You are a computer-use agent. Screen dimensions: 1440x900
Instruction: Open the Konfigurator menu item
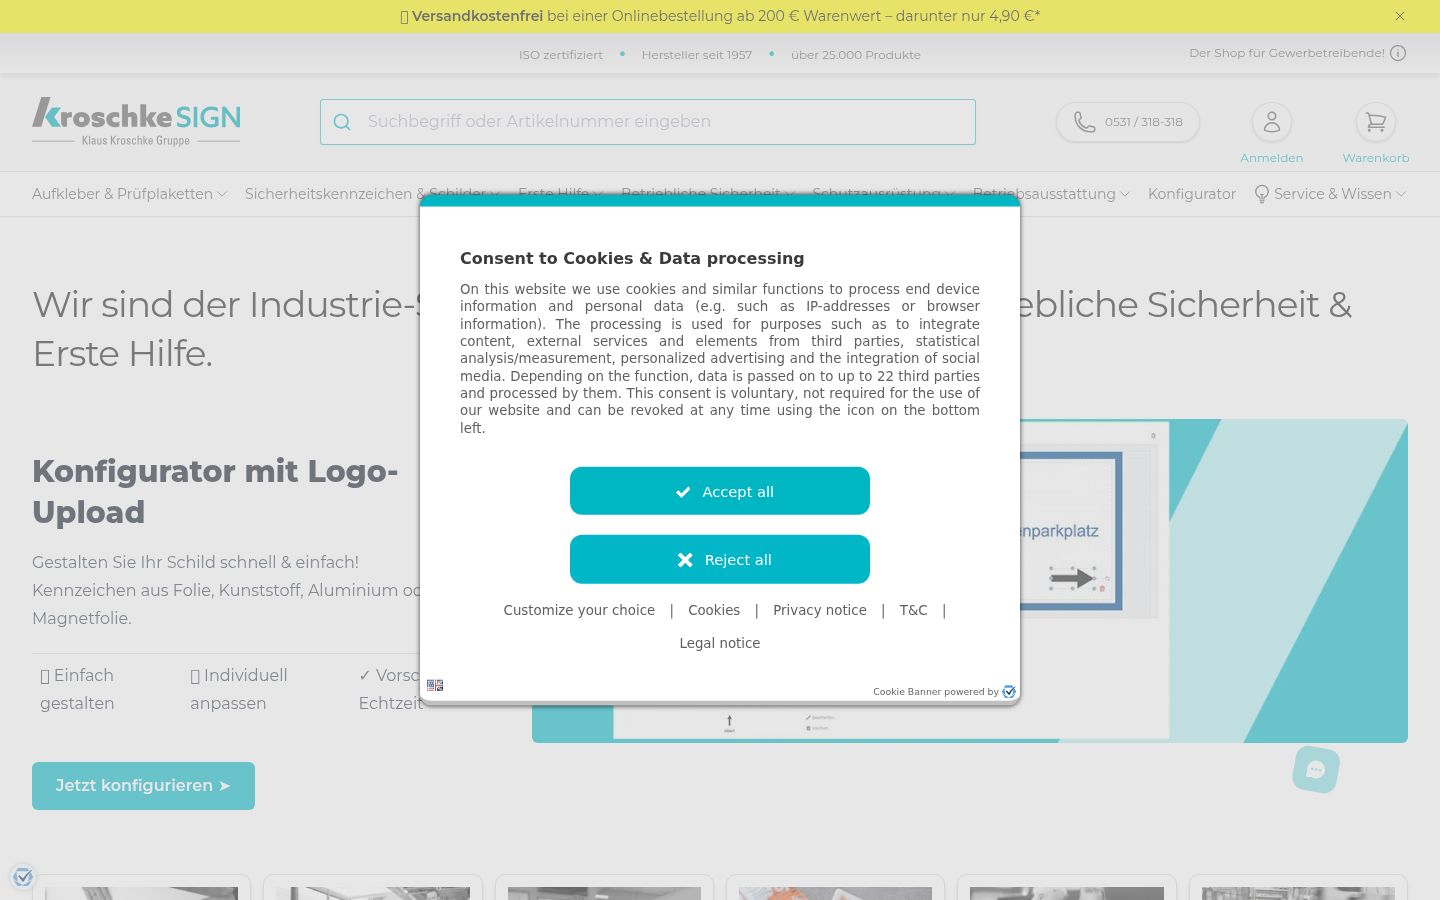pyautogui.click(x=1192, y=194)
